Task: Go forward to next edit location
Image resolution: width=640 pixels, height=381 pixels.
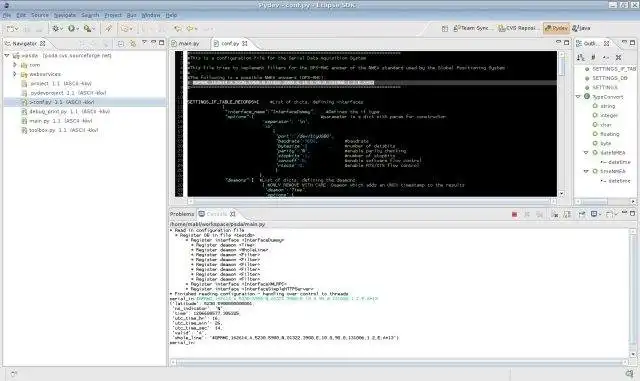Action: 191,29
